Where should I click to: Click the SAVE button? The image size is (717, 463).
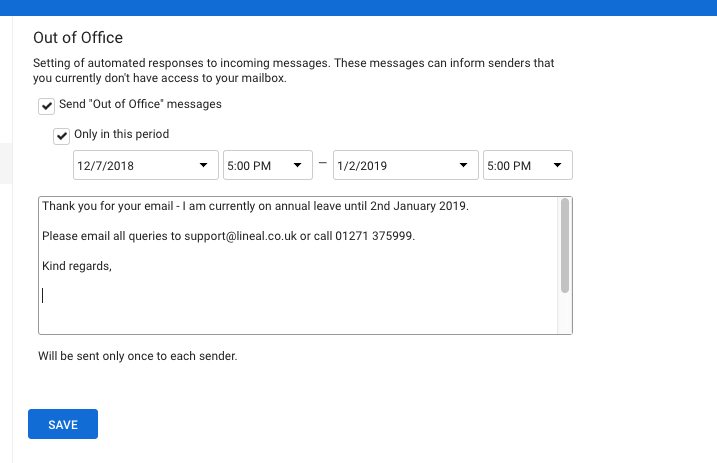point(63,424)
